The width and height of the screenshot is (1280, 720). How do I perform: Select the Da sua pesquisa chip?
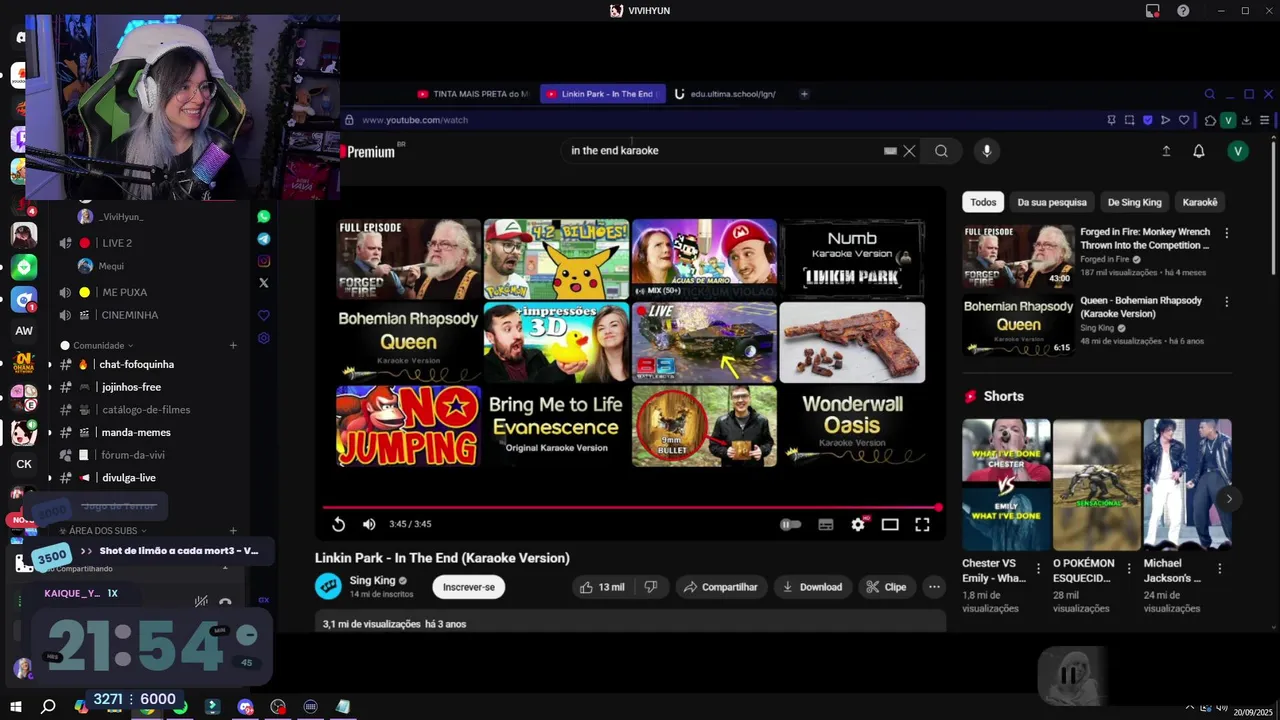tap(1052, 202)
